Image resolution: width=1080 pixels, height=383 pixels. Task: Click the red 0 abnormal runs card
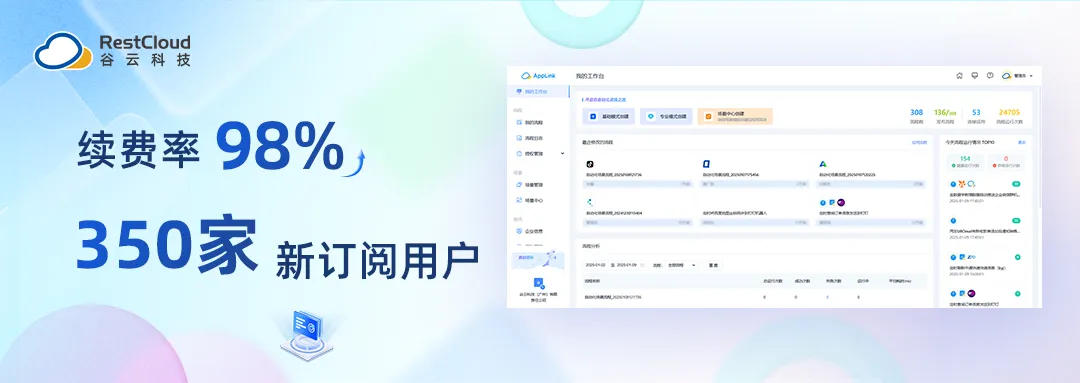(x=1006, y=162)
